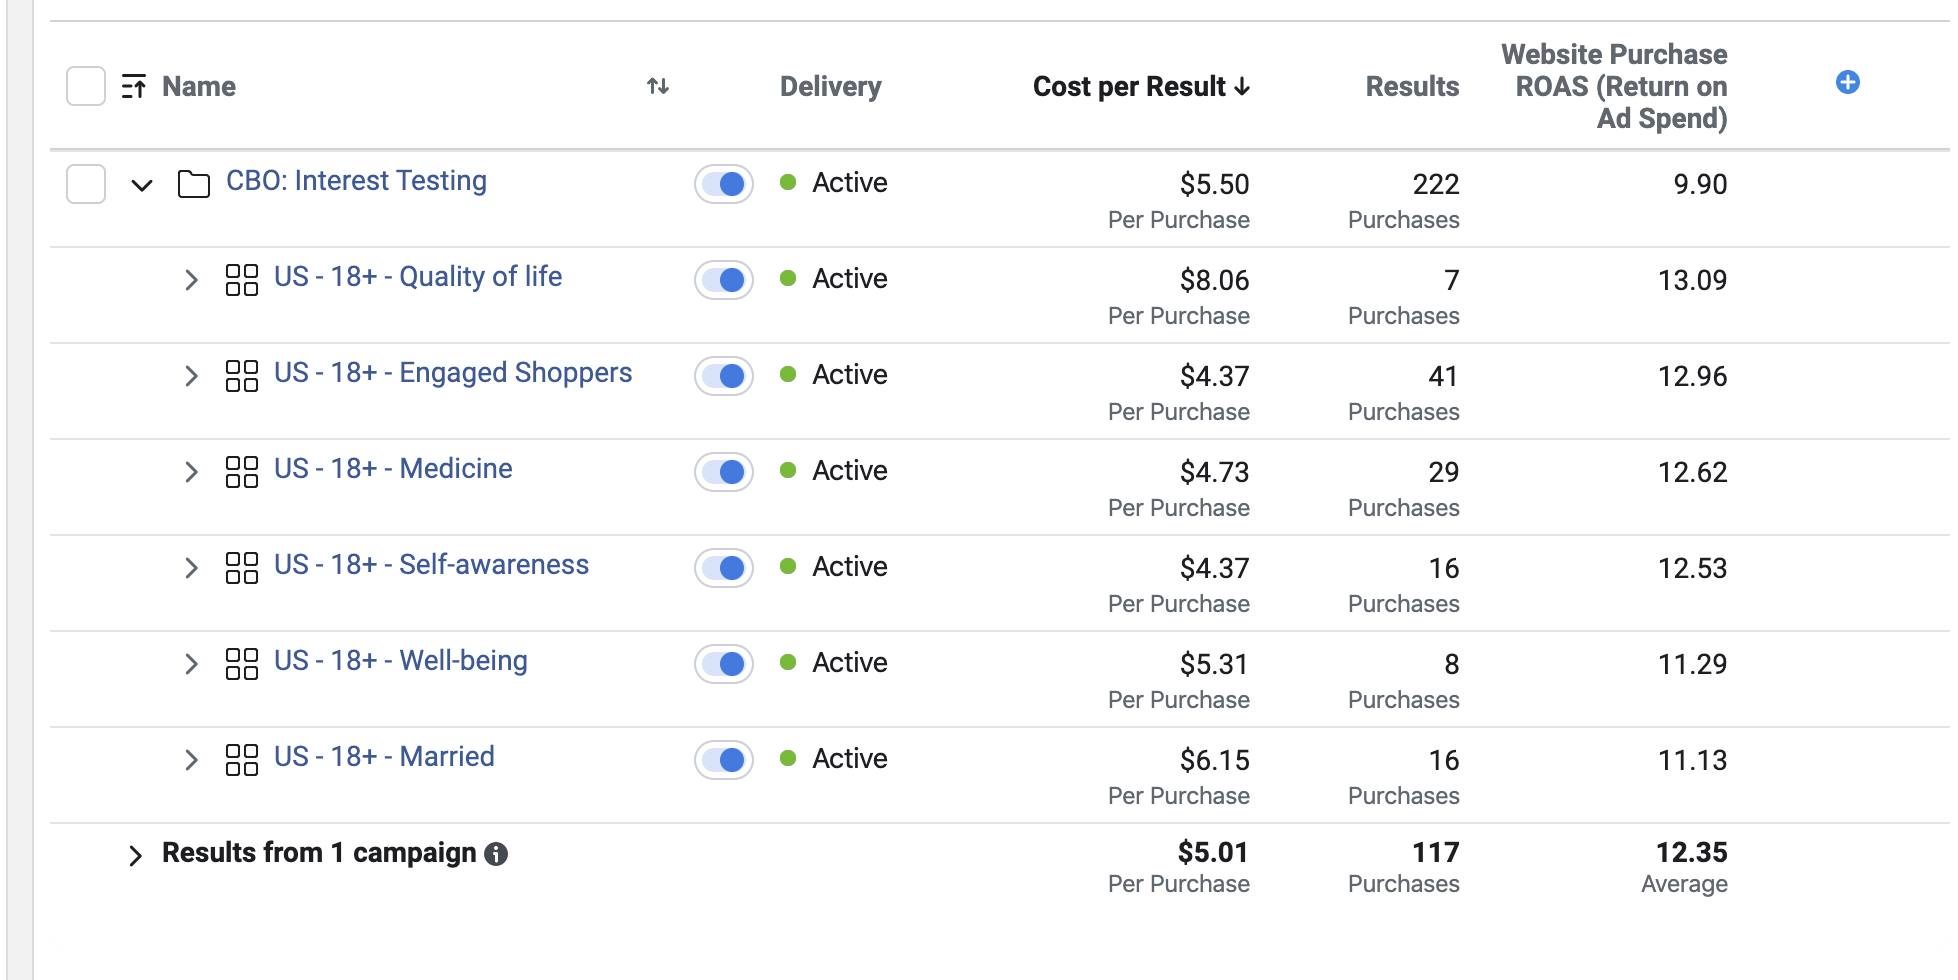Toggle off the Well-being ad set delivery
Screen dimensions: 1958x980
pos(723,663)
